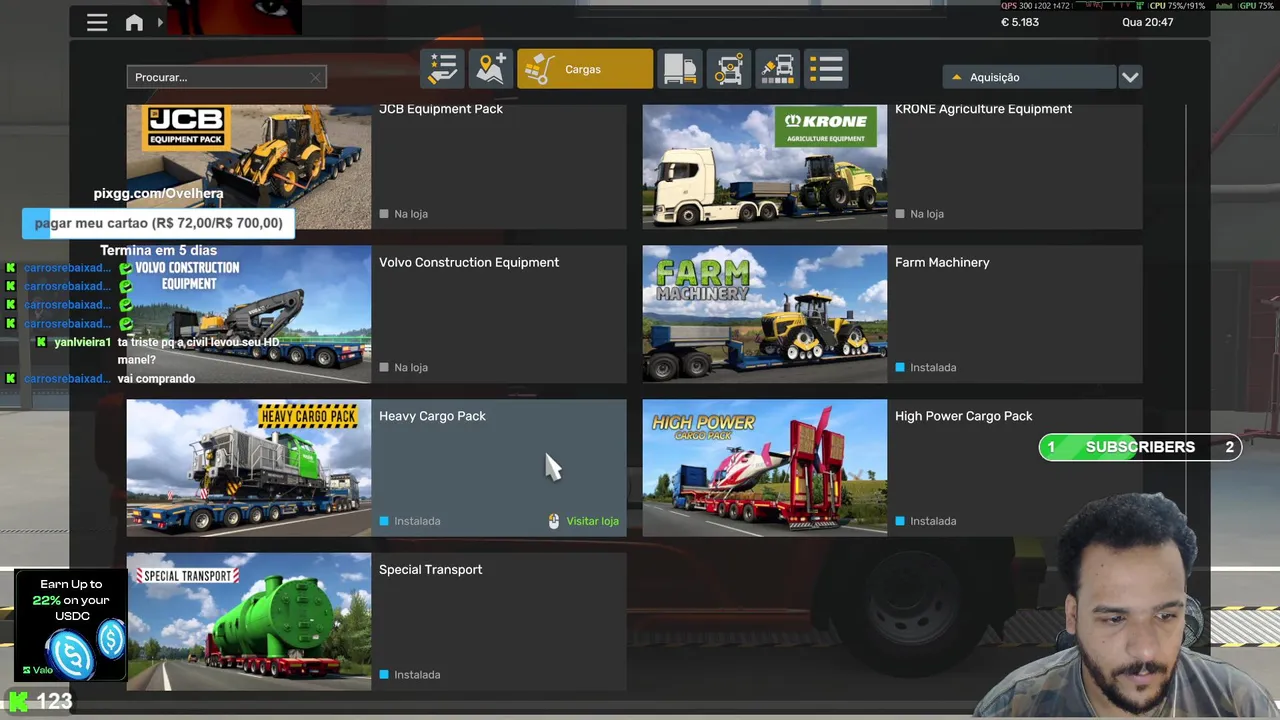Click the pagar meu cartao donation bar
This screenshot has height=720, width=1280.
[x=158, y=223]
